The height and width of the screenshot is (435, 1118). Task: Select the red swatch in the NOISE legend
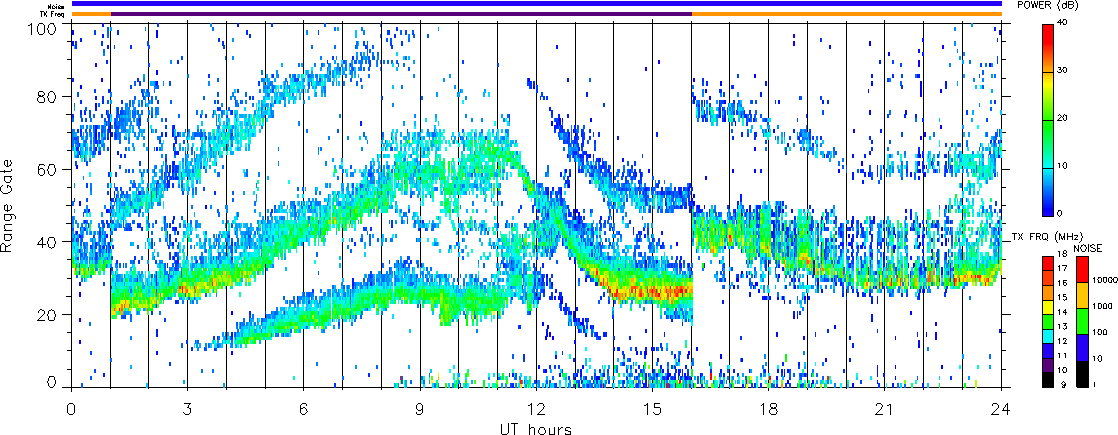point(1082,270)
